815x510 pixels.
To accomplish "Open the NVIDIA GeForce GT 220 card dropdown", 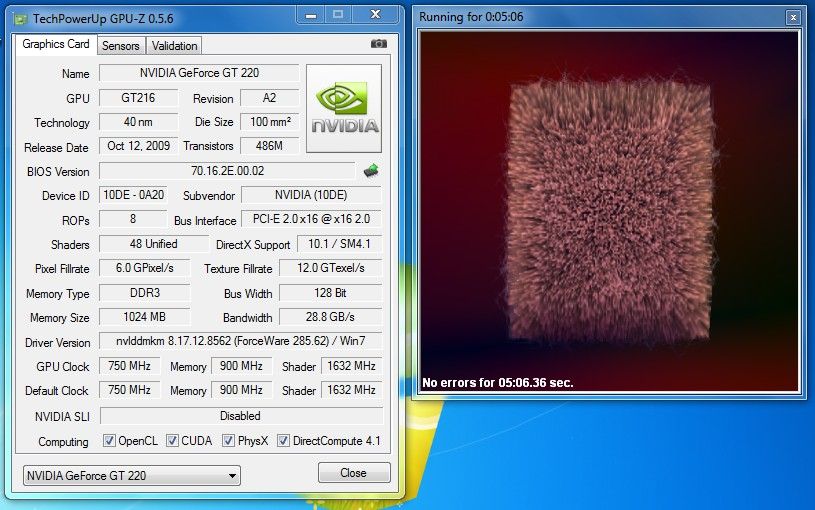I will (132, 475).
